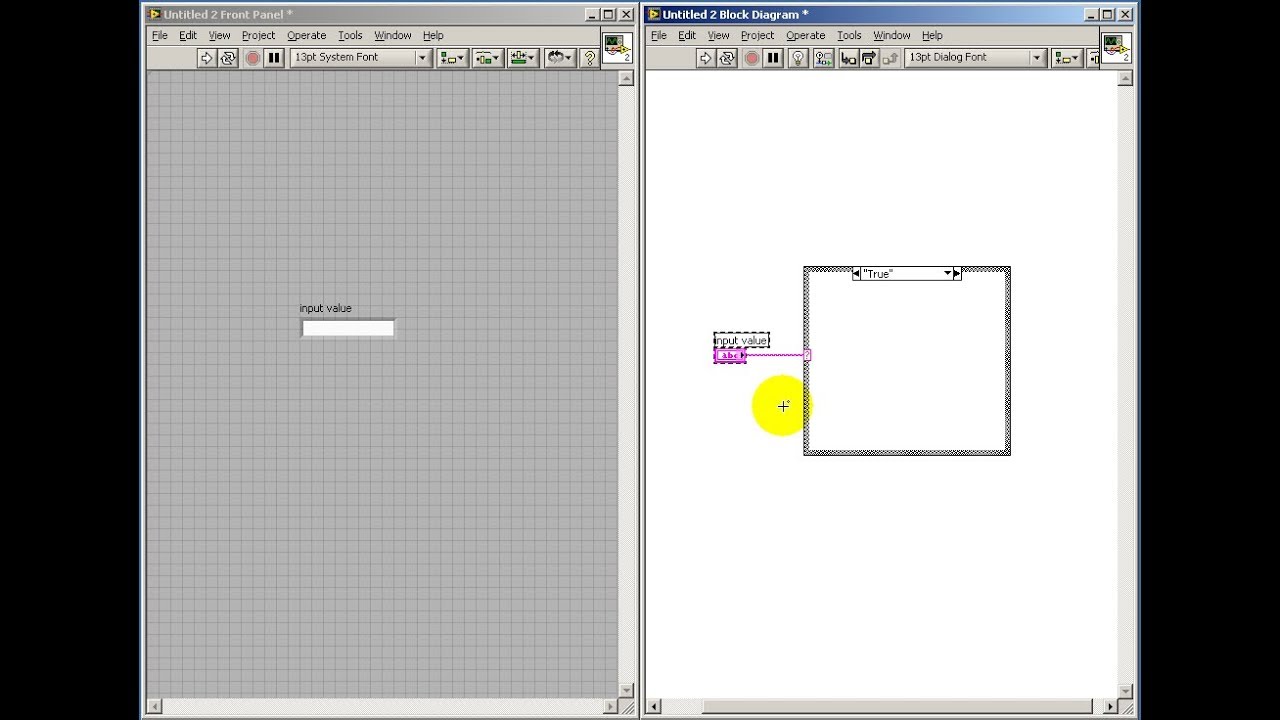Click Block Diagram vertical scroll down arrow

1126,690
